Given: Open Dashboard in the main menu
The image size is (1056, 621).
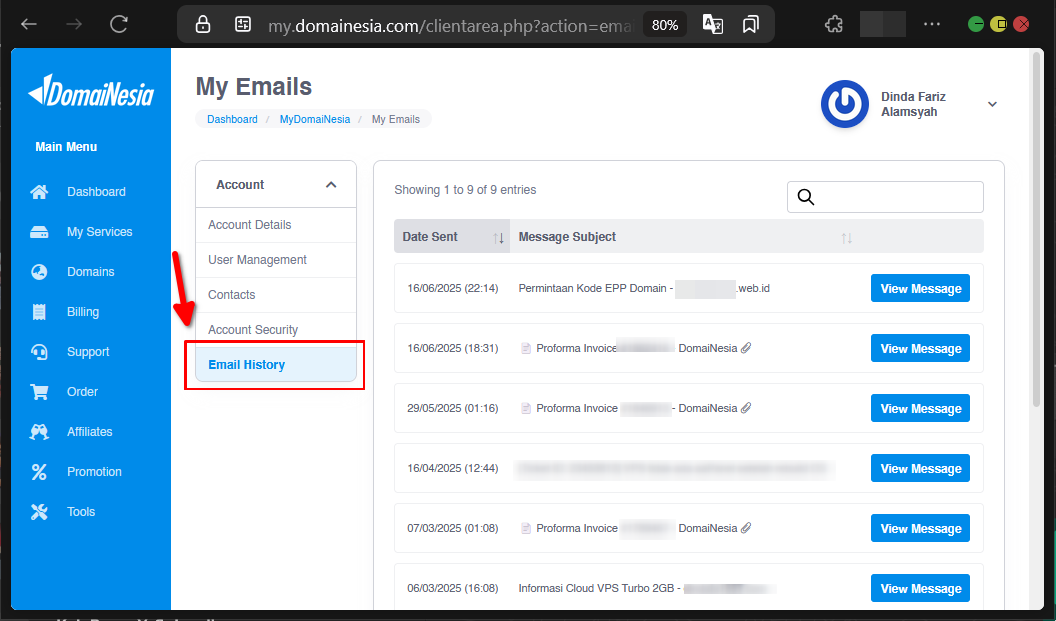Looking at the screenshot, I should [96, 192].
